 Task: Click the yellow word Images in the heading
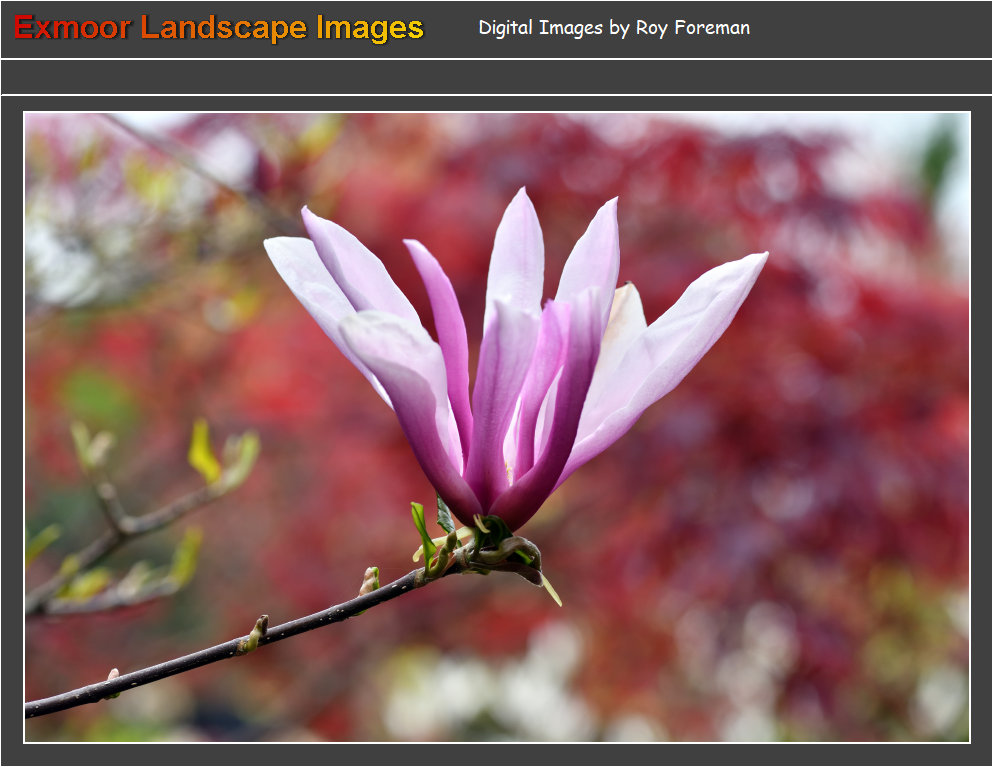370,28
